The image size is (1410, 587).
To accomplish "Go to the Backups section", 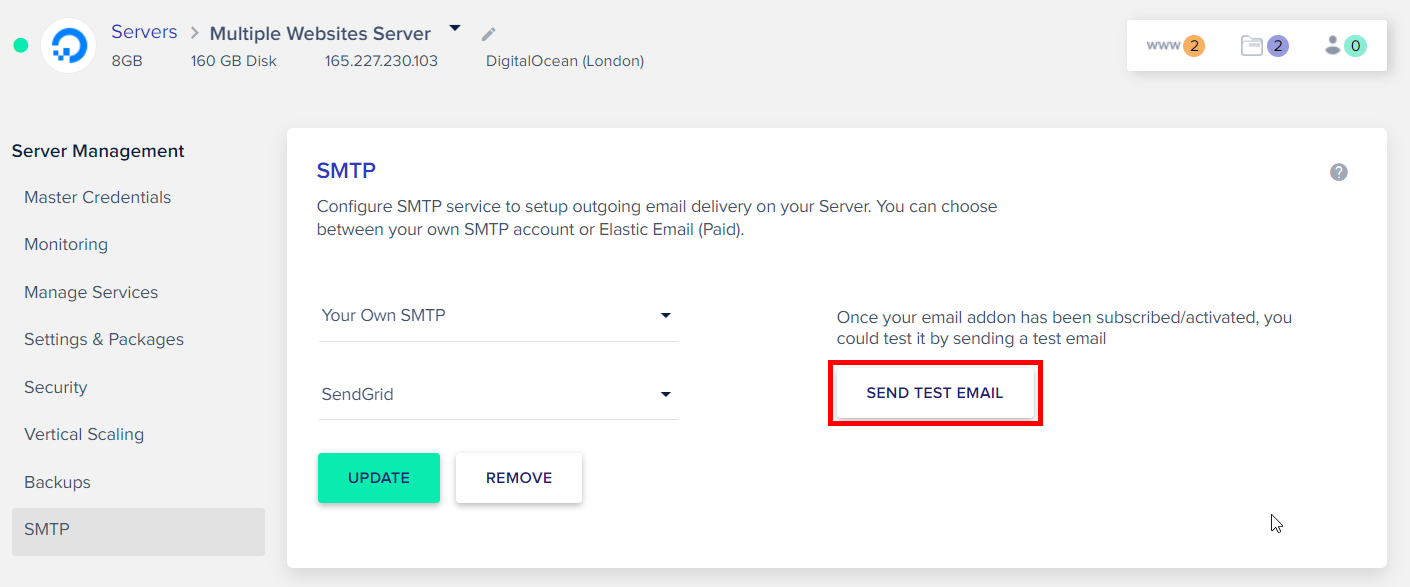I will 57,482.
